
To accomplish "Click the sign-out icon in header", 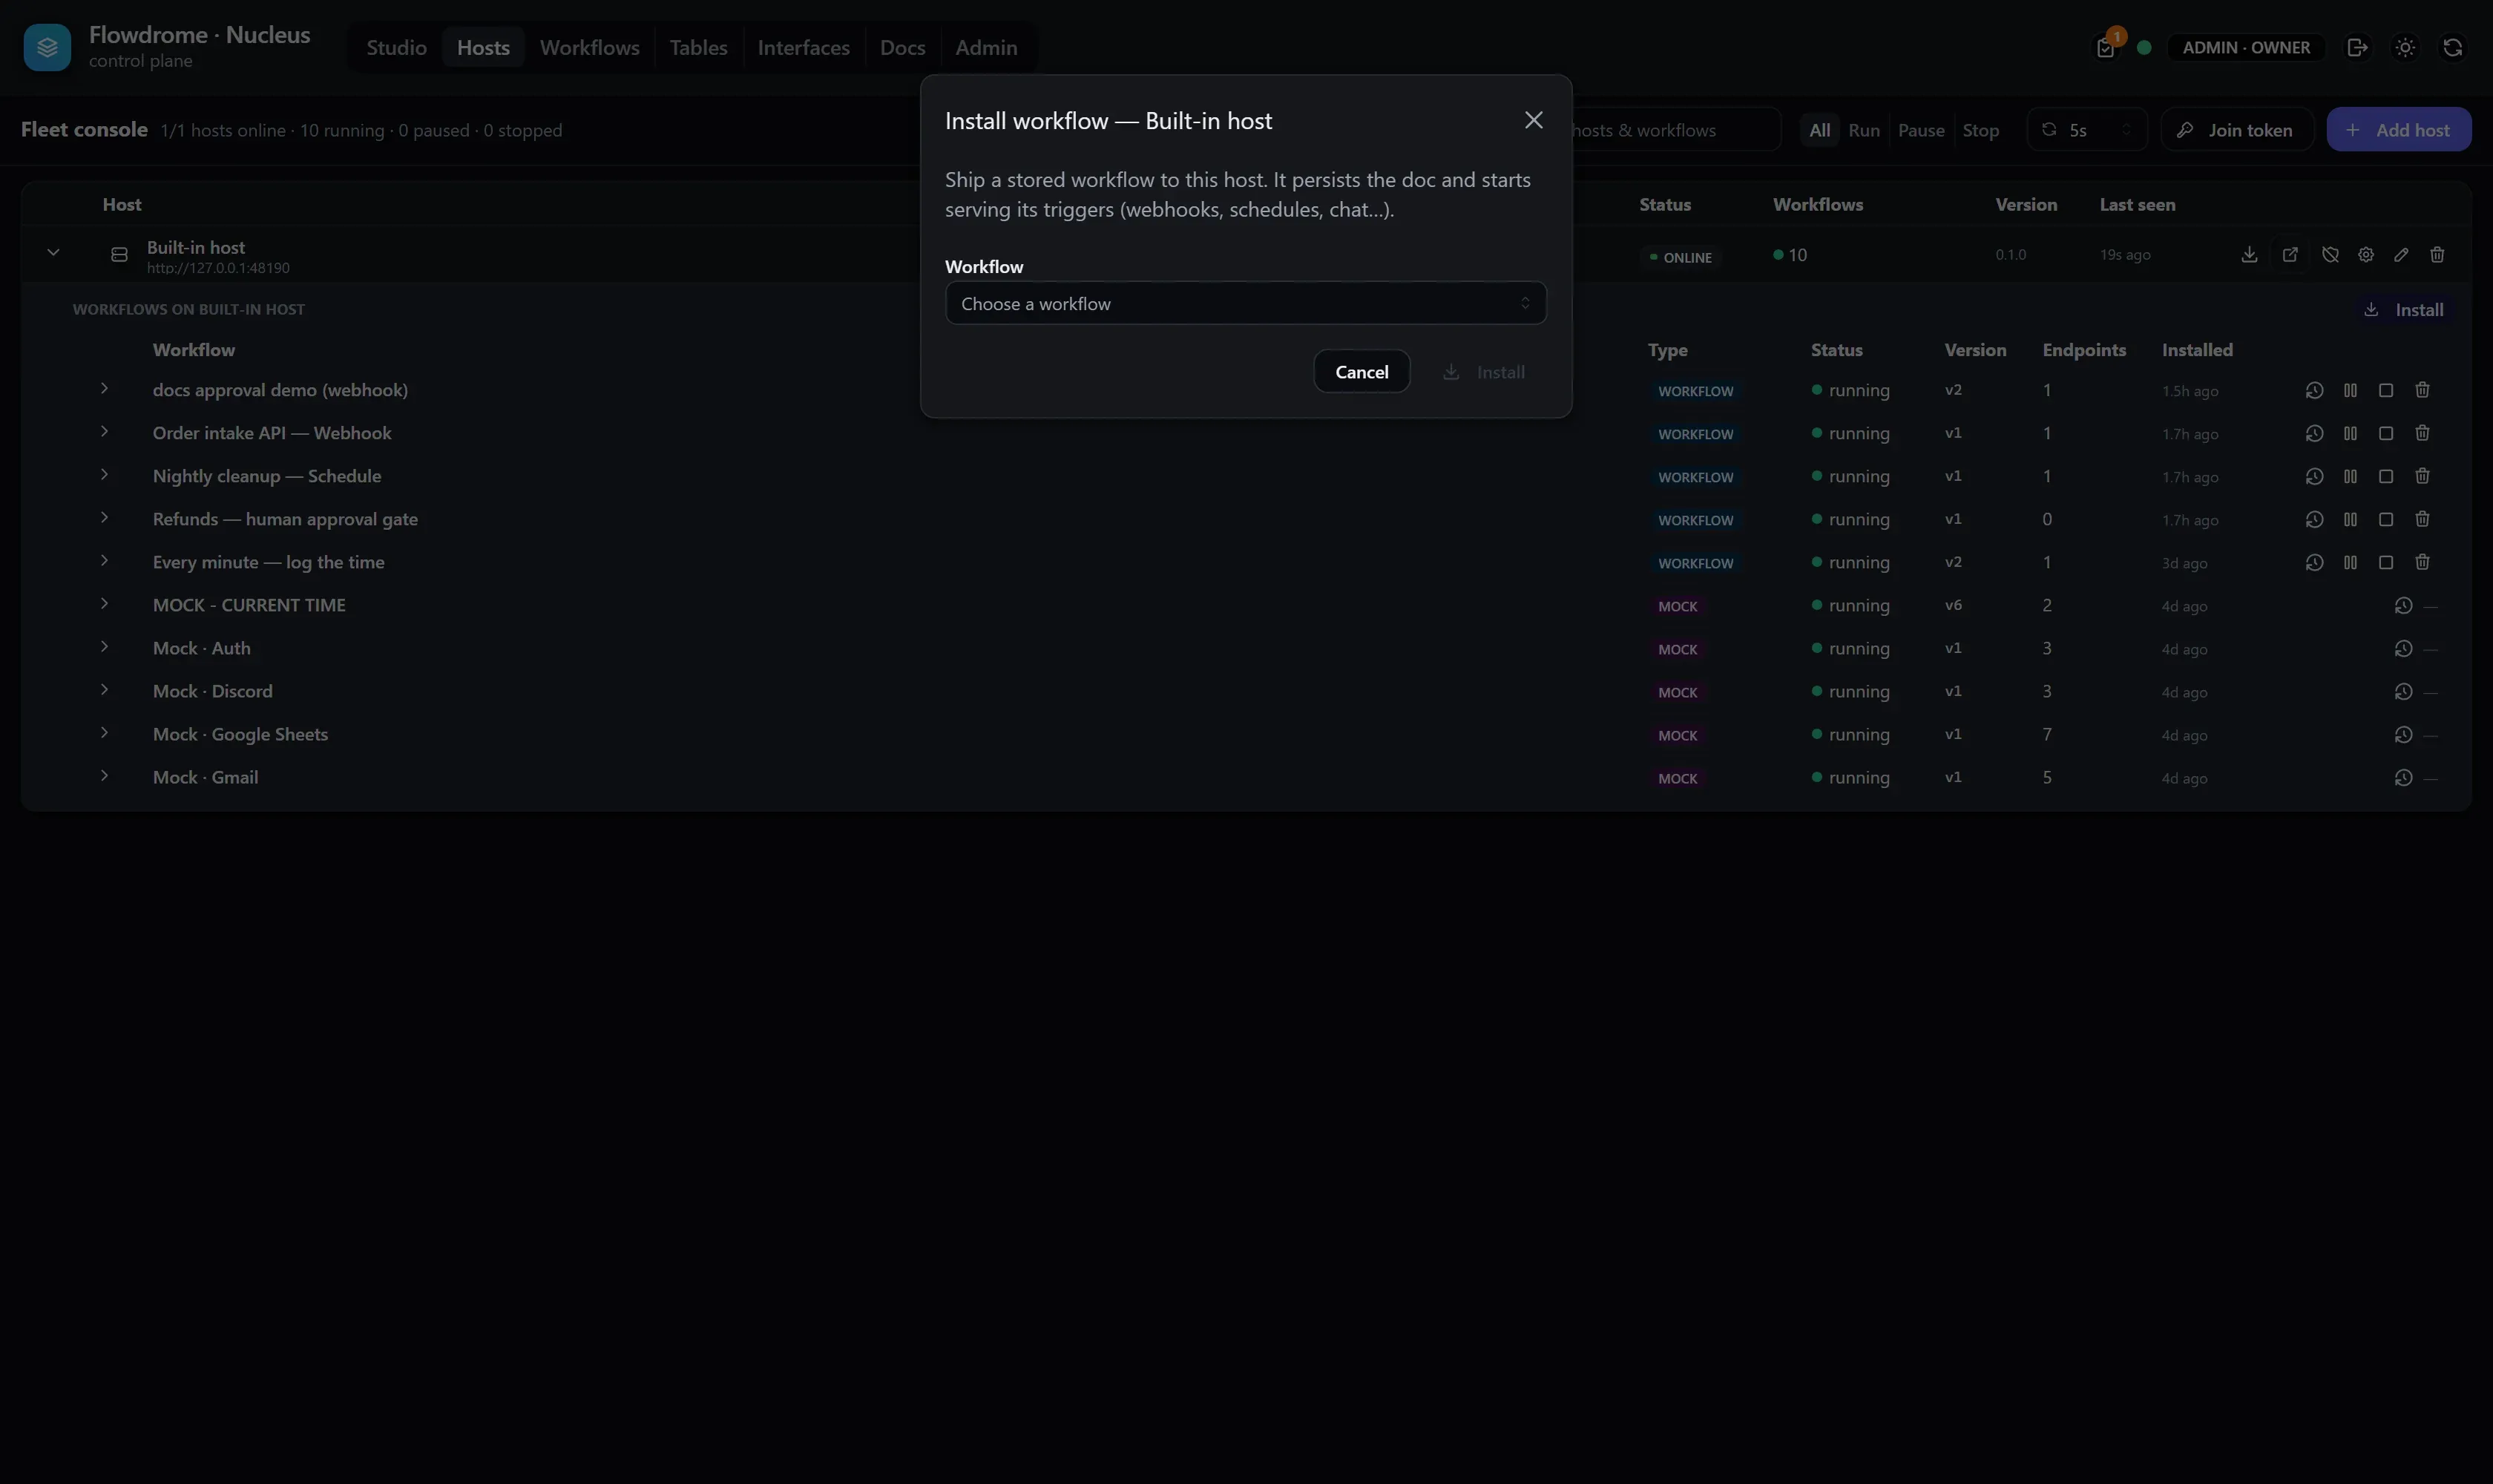I will pyautogui.click(x=2357, y=47).
